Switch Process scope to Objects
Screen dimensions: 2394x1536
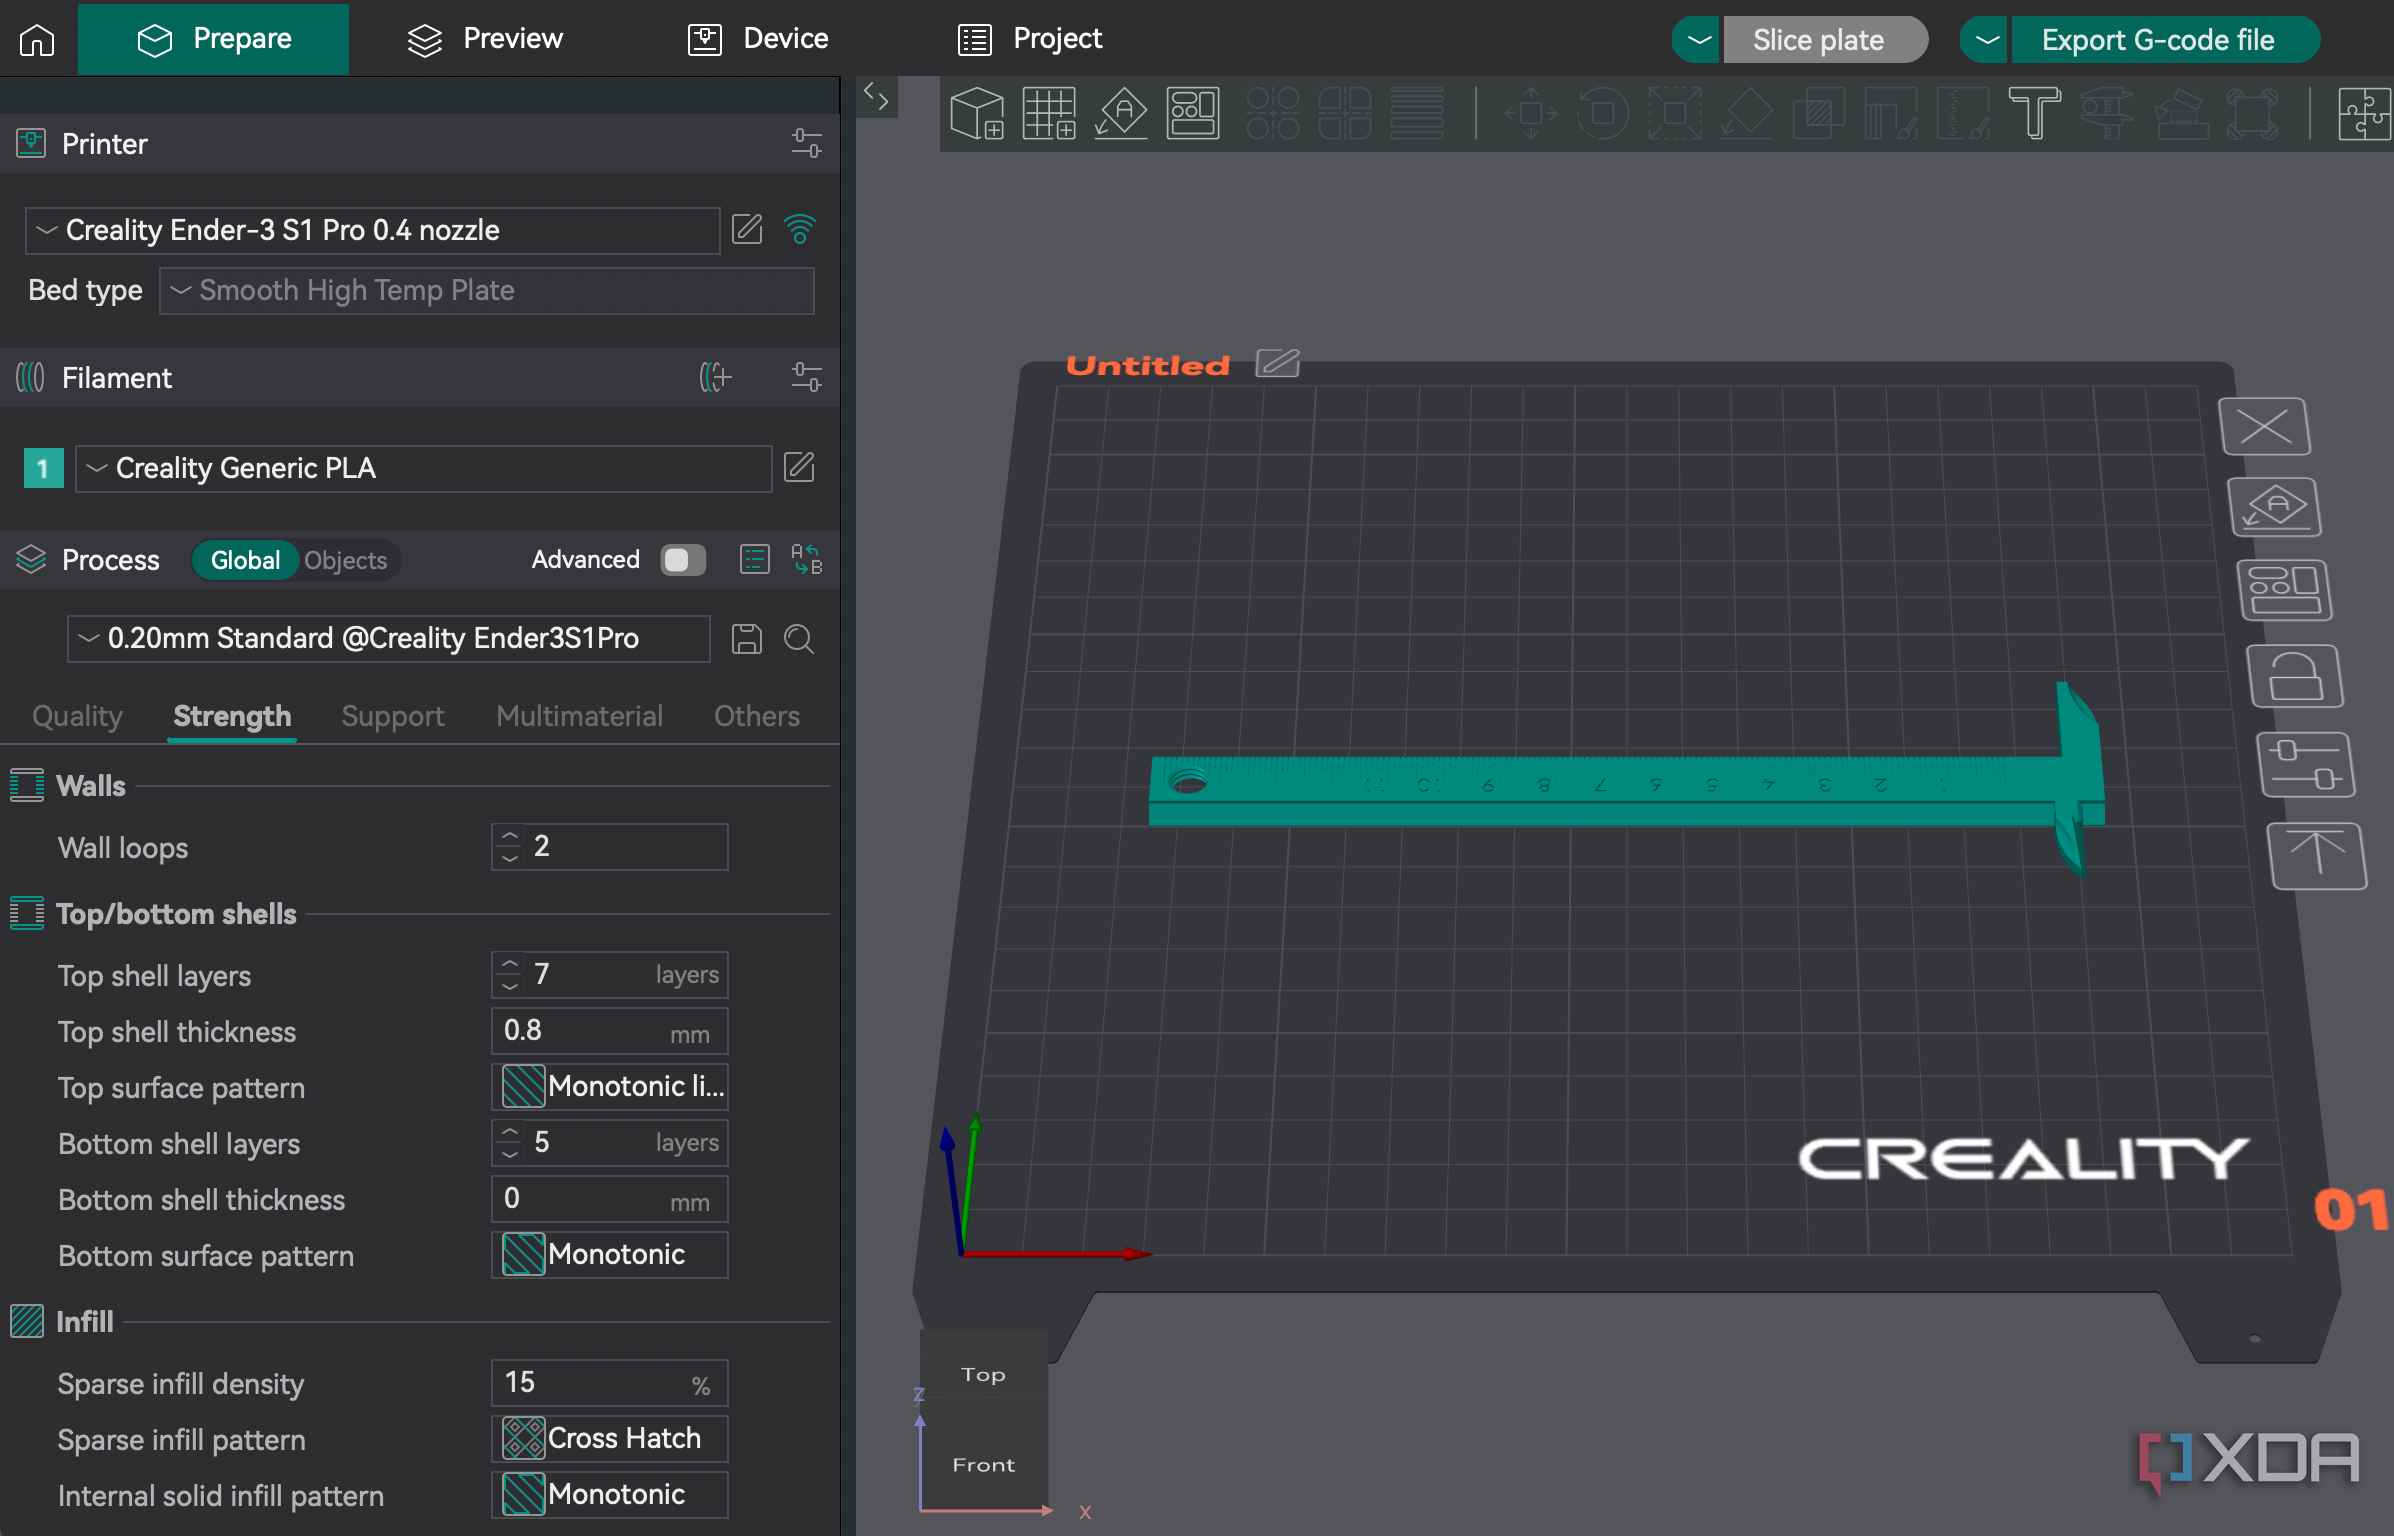345,560
